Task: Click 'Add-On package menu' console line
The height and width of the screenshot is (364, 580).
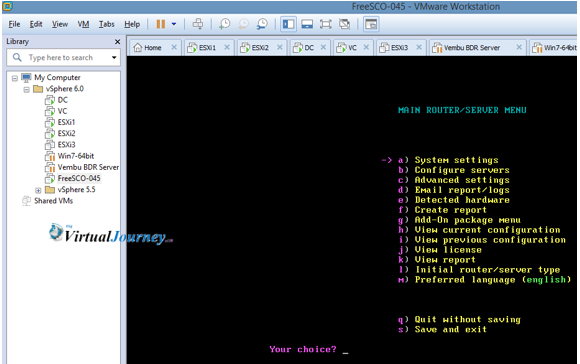Action: pyautogui.click(x=468, y=220)
